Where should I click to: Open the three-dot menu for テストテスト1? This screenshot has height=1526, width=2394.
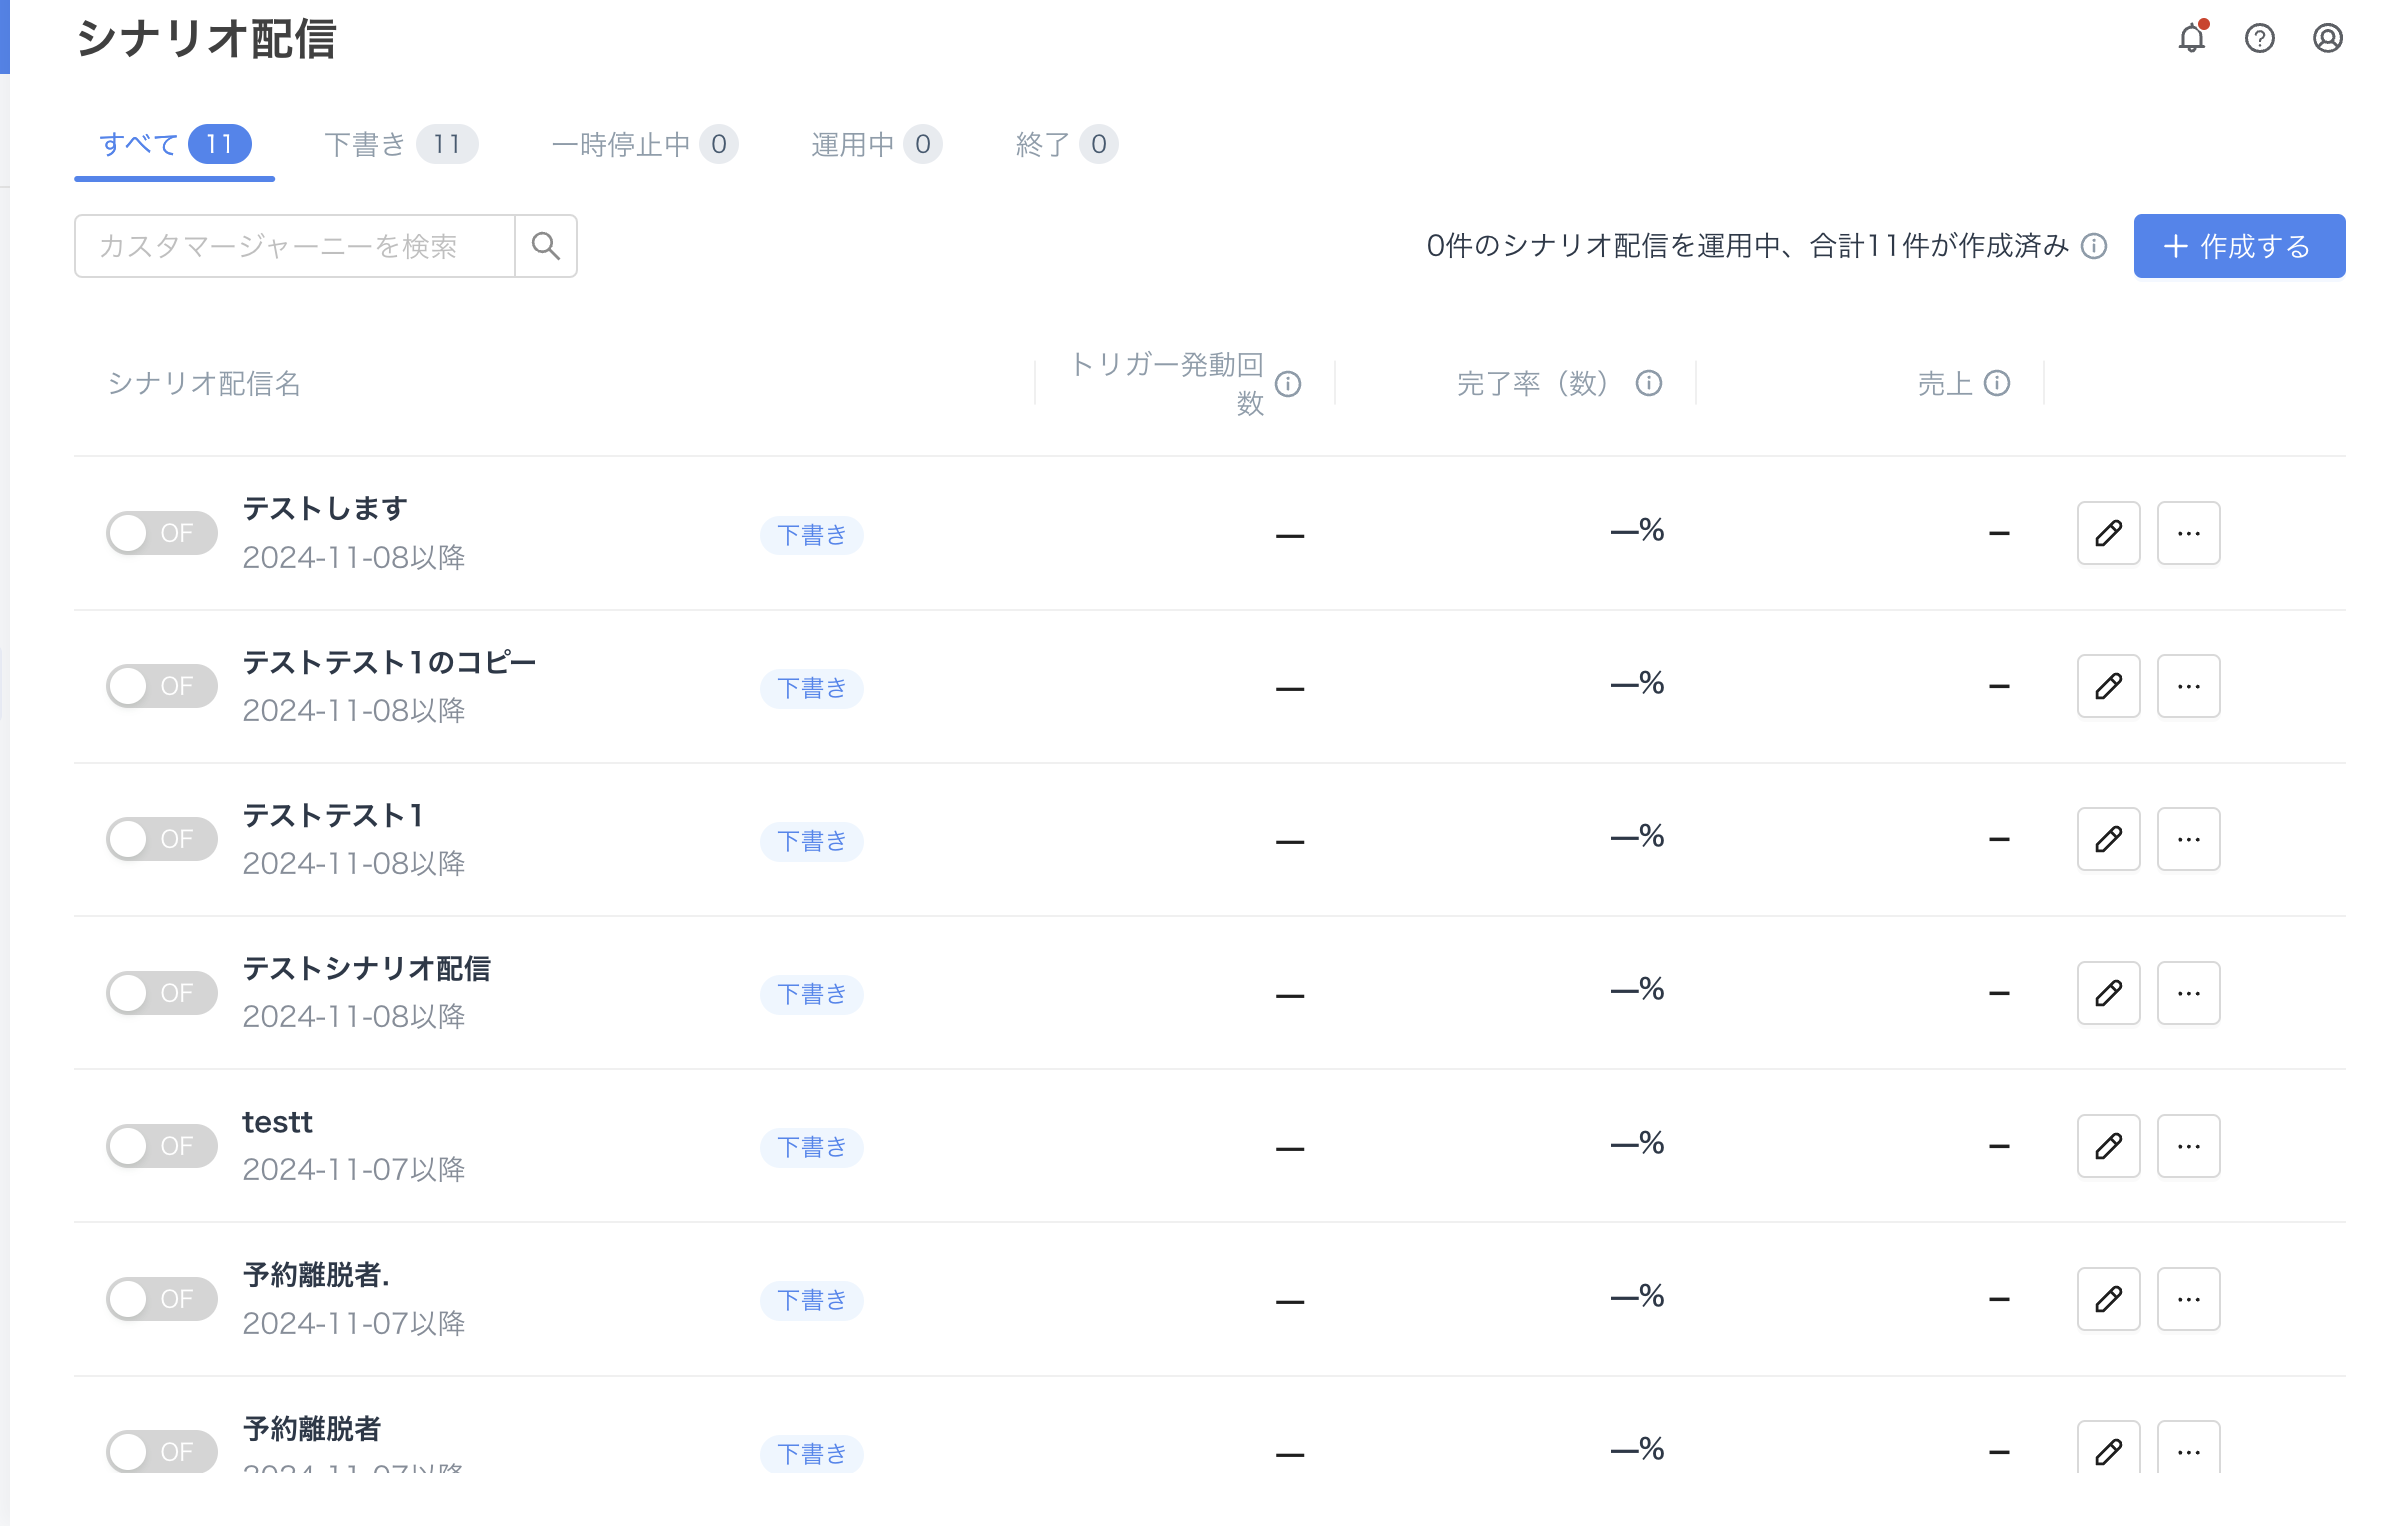2188,839
